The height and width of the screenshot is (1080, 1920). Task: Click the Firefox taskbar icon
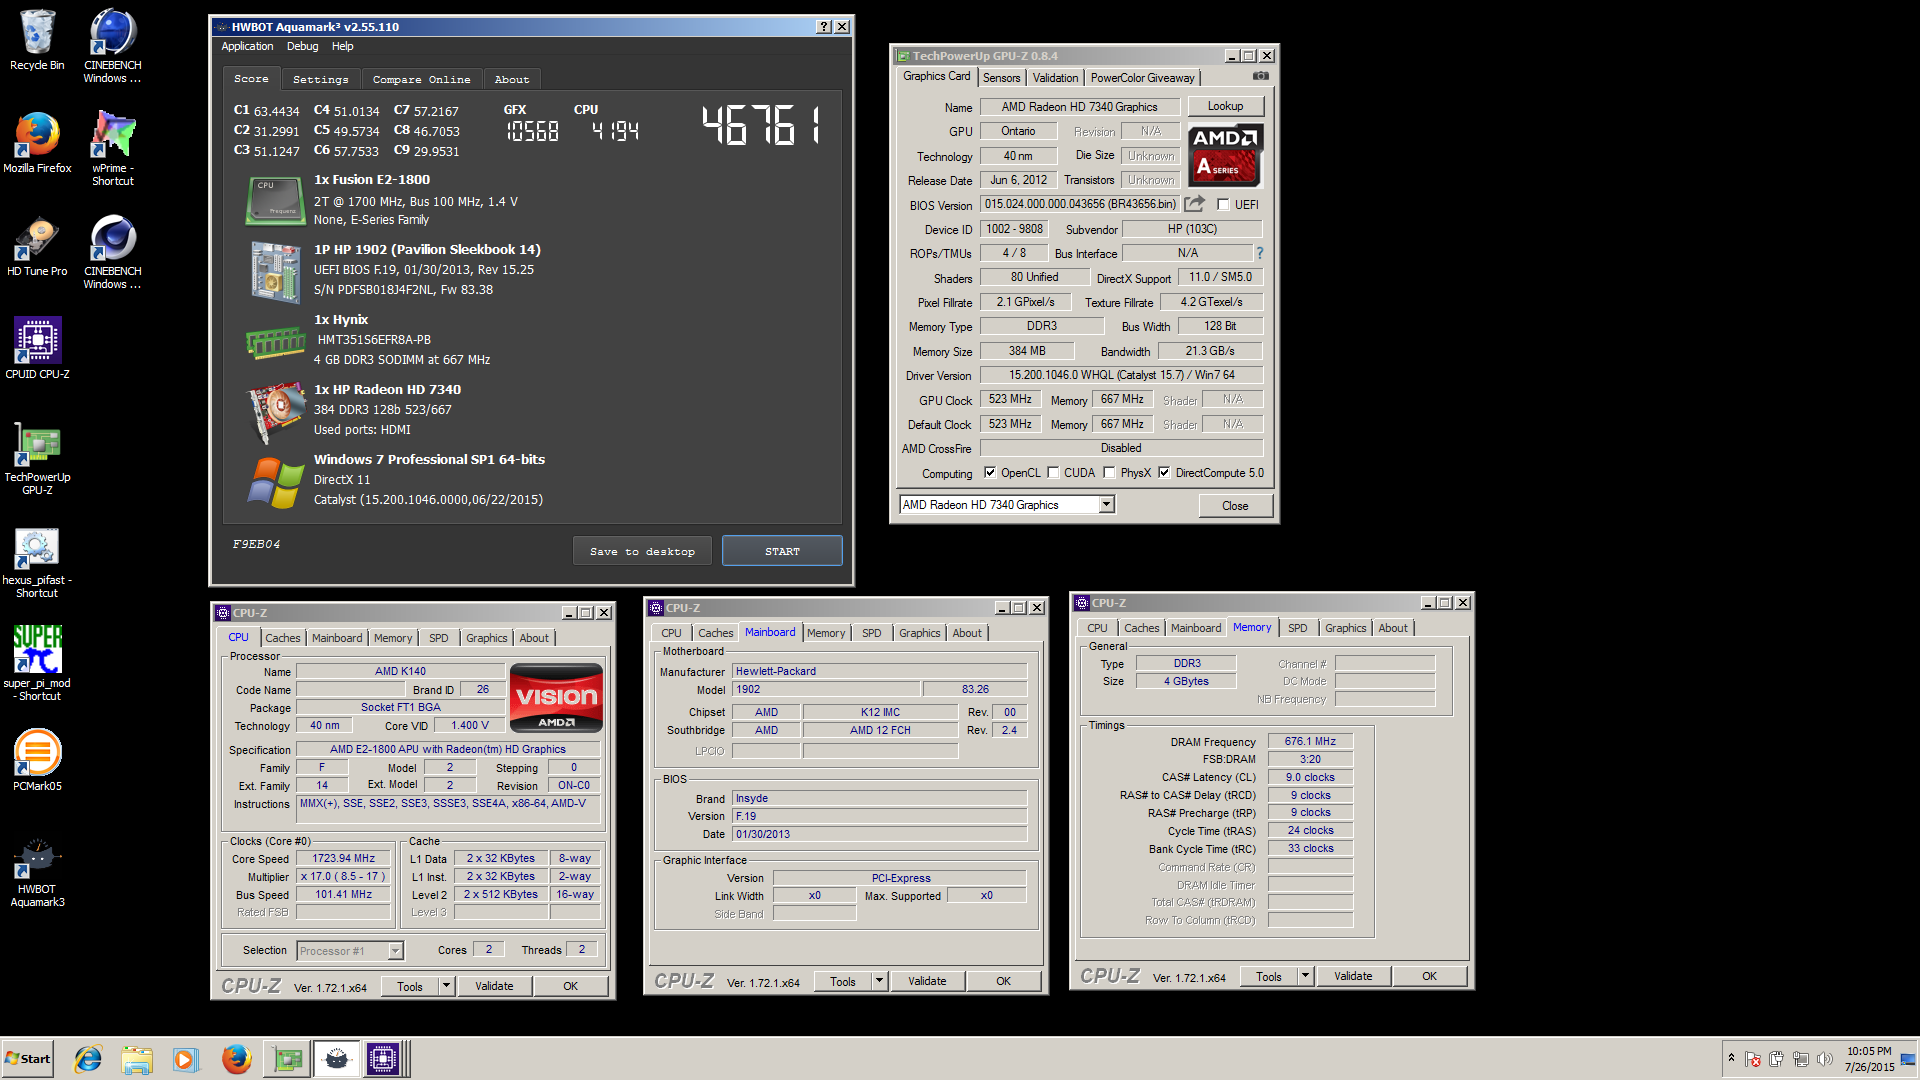(237, 1059)
